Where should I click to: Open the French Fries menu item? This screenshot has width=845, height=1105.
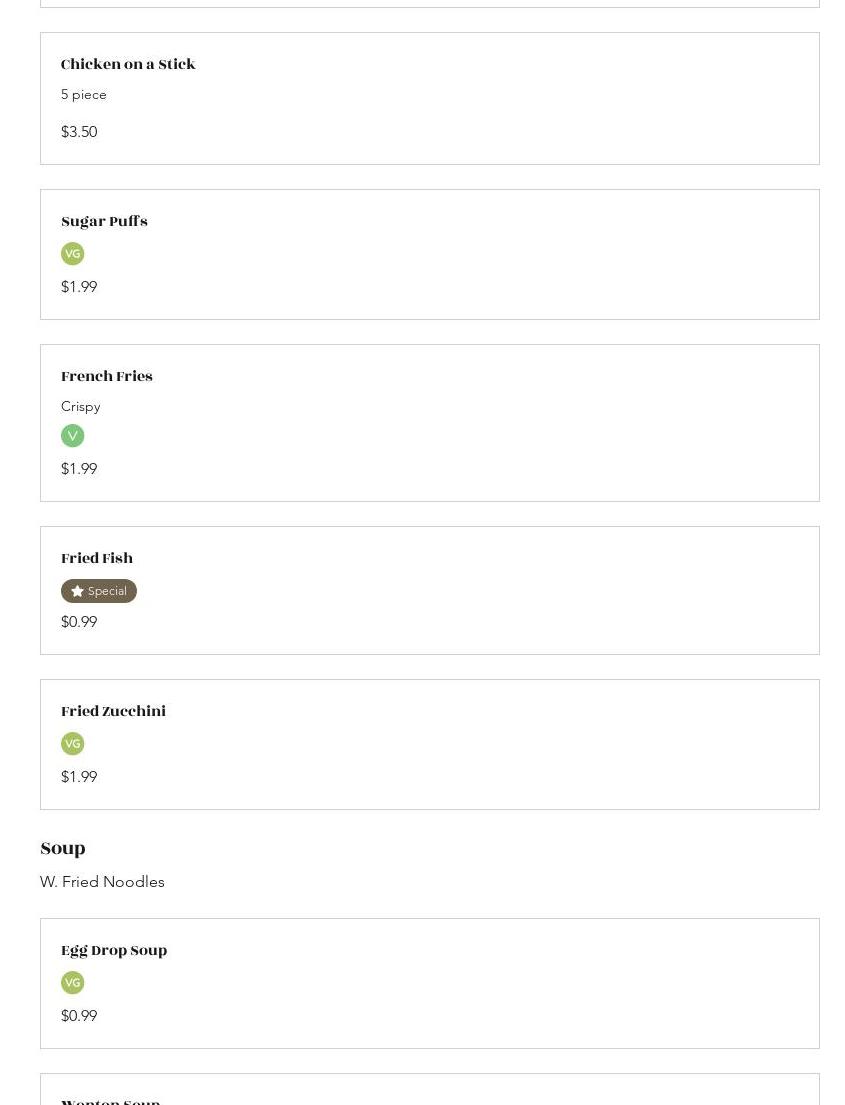pyautogui.click(x=107, y=377)
